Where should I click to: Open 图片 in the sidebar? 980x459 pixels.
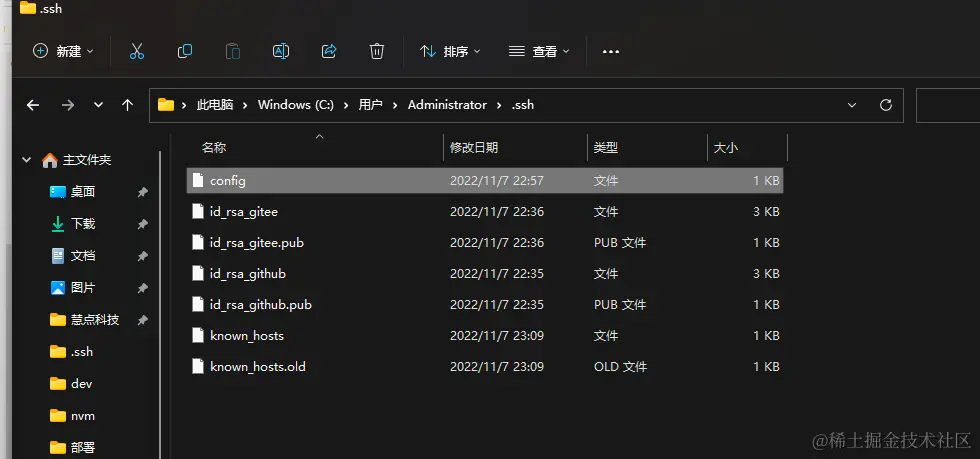point(82,288)
